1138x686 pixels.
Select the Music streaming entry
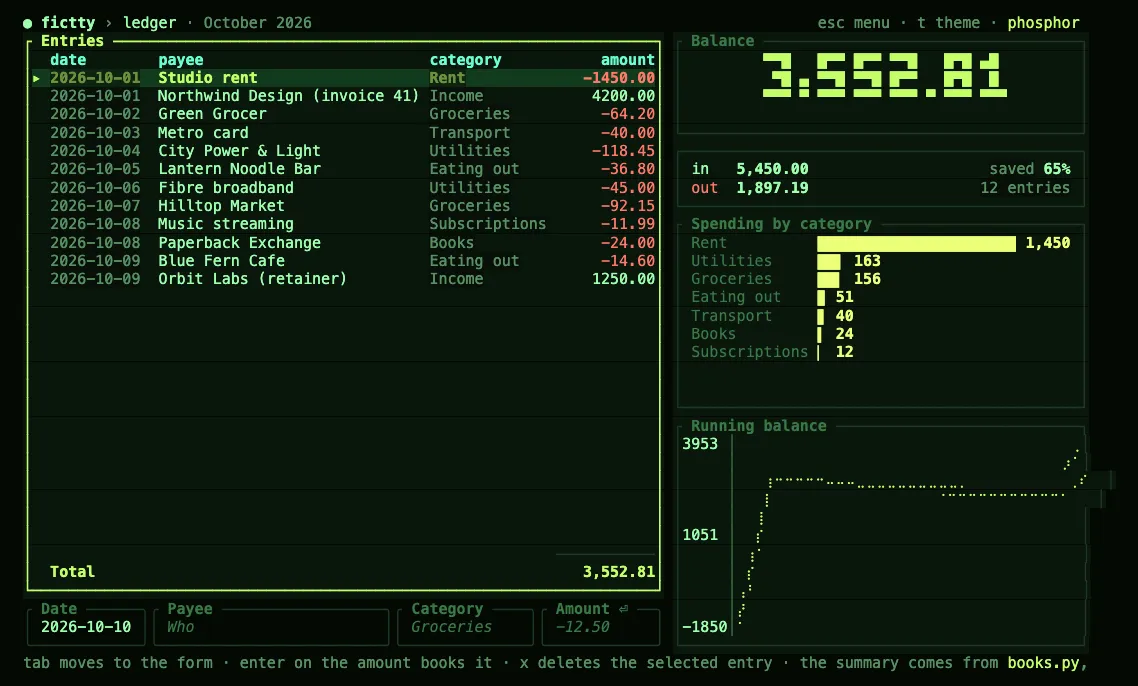coord(343,224)
